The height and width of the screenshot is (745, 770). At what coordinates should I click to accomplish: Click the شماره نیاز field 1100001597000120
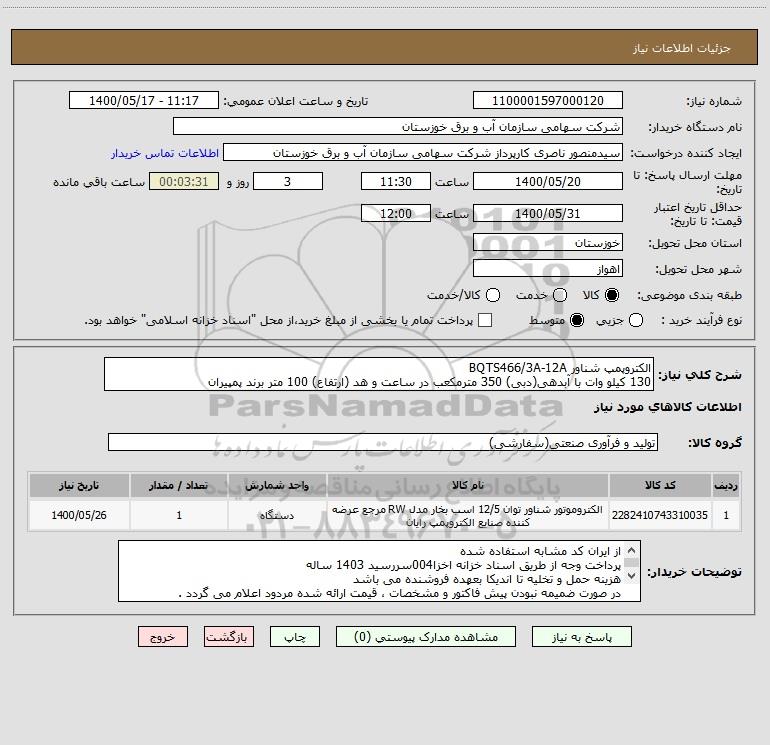548,101
